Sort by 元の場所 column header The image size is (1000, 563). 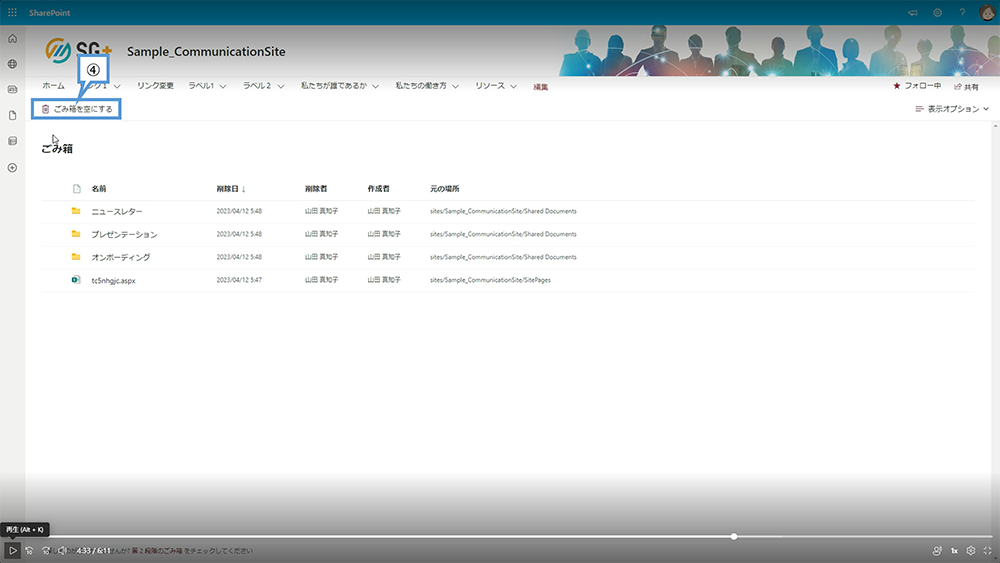(x=445, y=189)
